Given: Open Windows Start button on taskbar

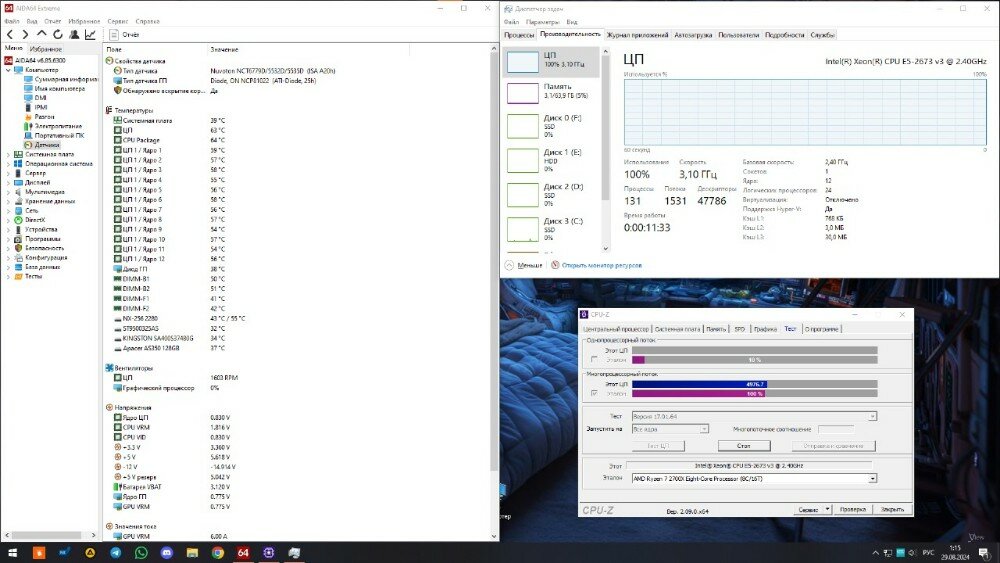Looking at the screenshot, I should [12, 552].
